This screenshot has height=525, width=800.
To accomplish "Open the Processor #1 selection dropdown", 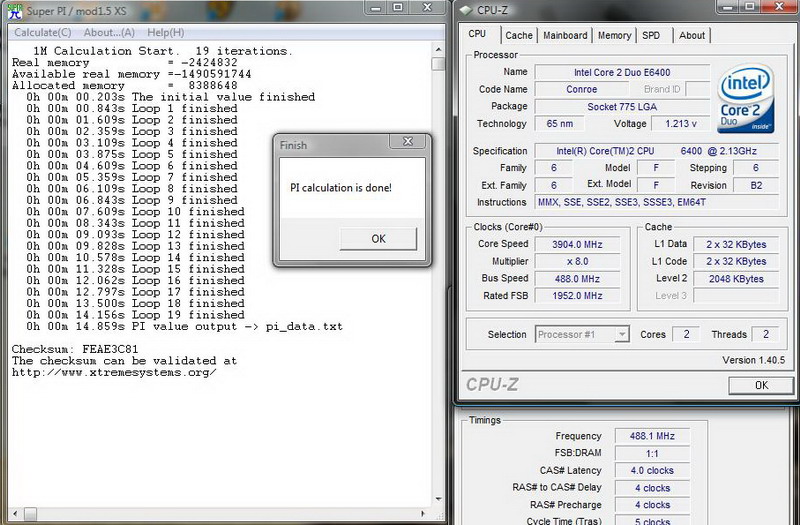I will click(582, 334).
